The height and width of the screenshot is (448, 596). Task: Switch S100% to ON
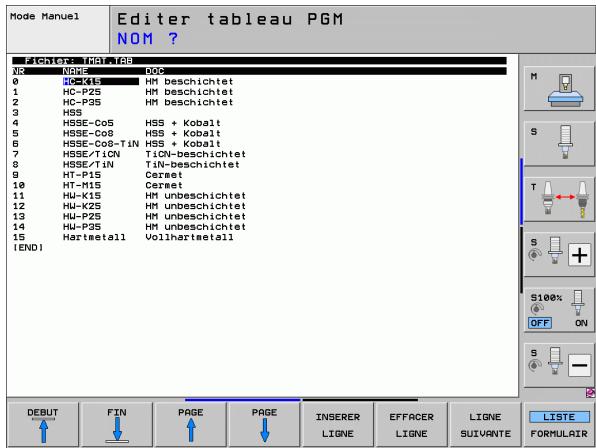(x=581, y=323)
